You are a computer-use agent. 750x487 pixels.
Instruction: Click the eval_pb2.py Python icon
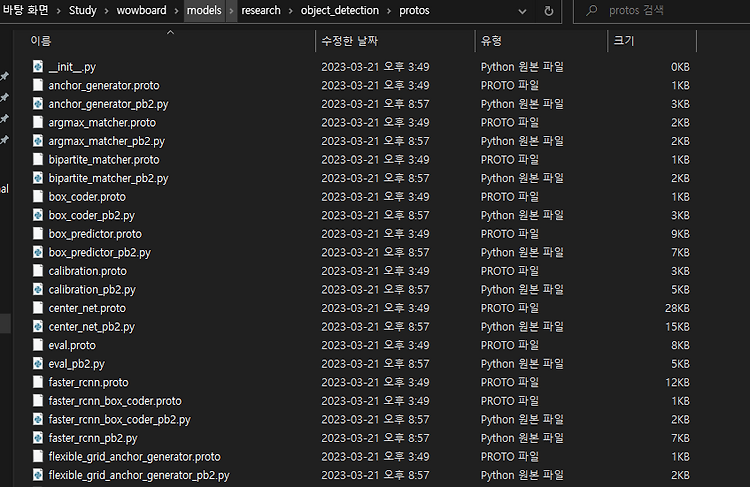click(x=38, y=364)
